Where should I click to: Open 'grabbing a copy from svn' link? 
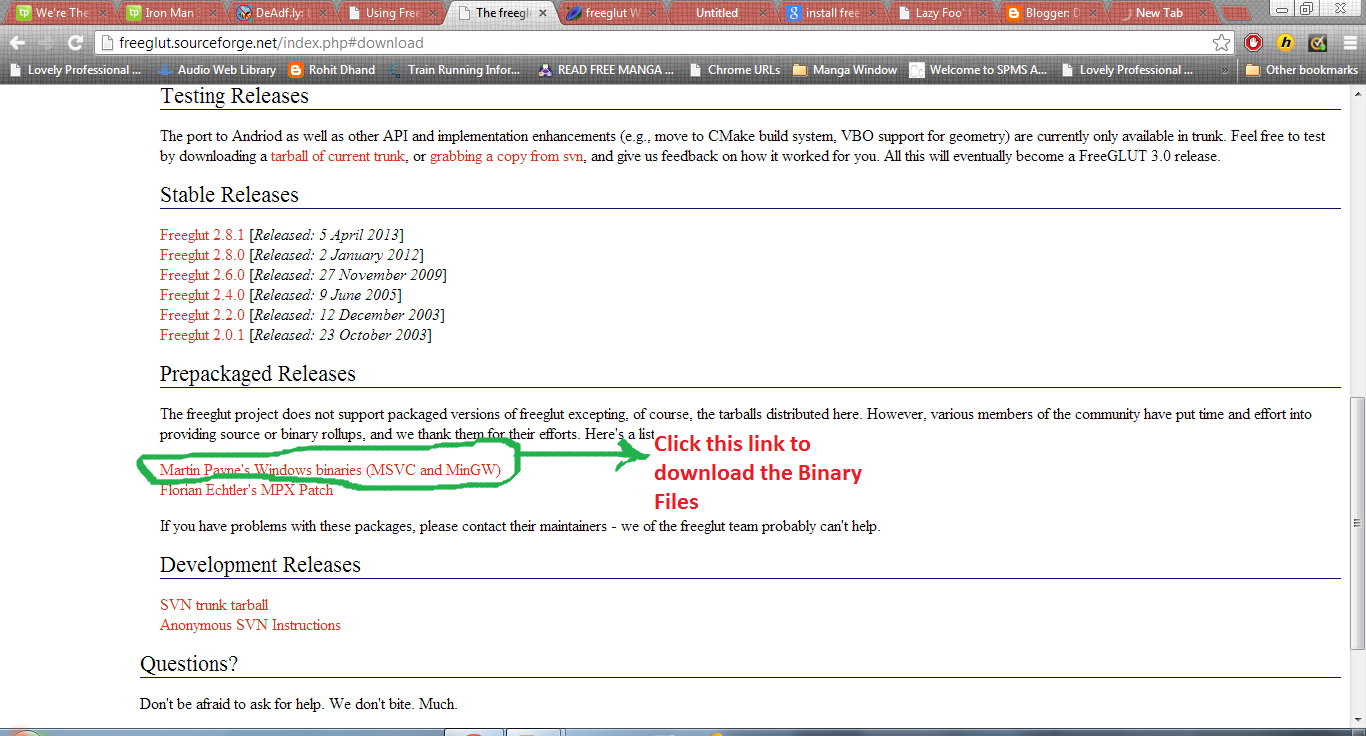click(507, 156)
